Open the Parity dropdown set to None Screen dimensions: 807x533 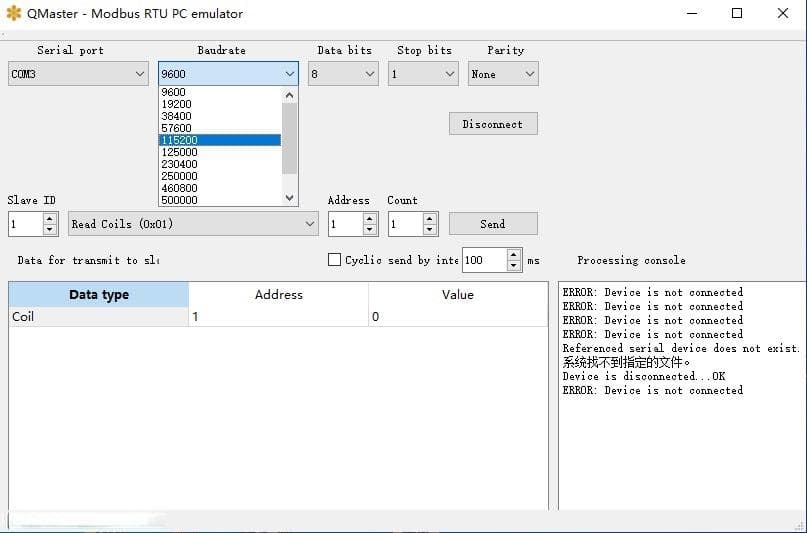(x=503, y=74)
